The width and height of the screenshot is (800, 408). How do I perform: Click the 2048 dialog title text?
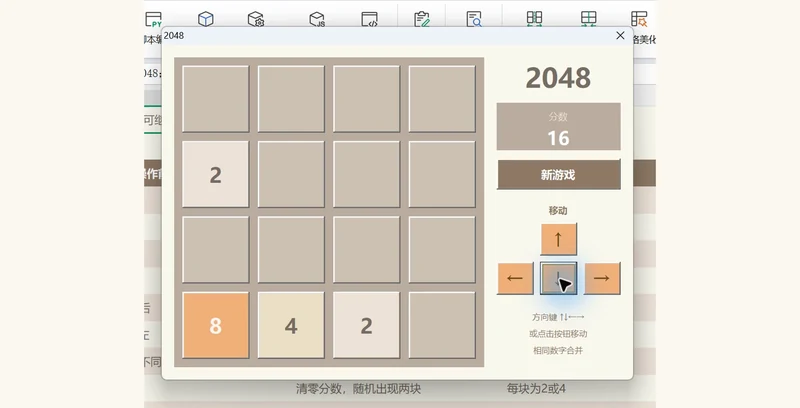click(x=174, y=35)
